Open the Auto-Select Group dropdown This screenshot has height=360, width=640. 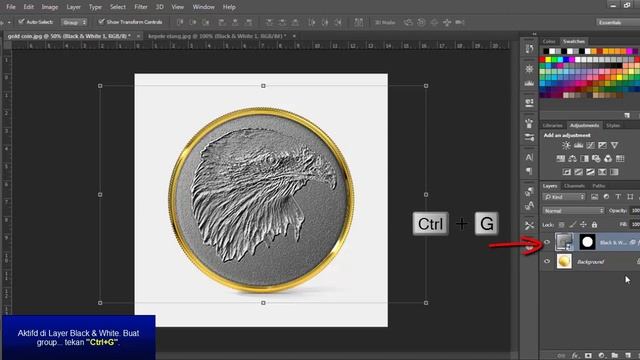(74, 22)
